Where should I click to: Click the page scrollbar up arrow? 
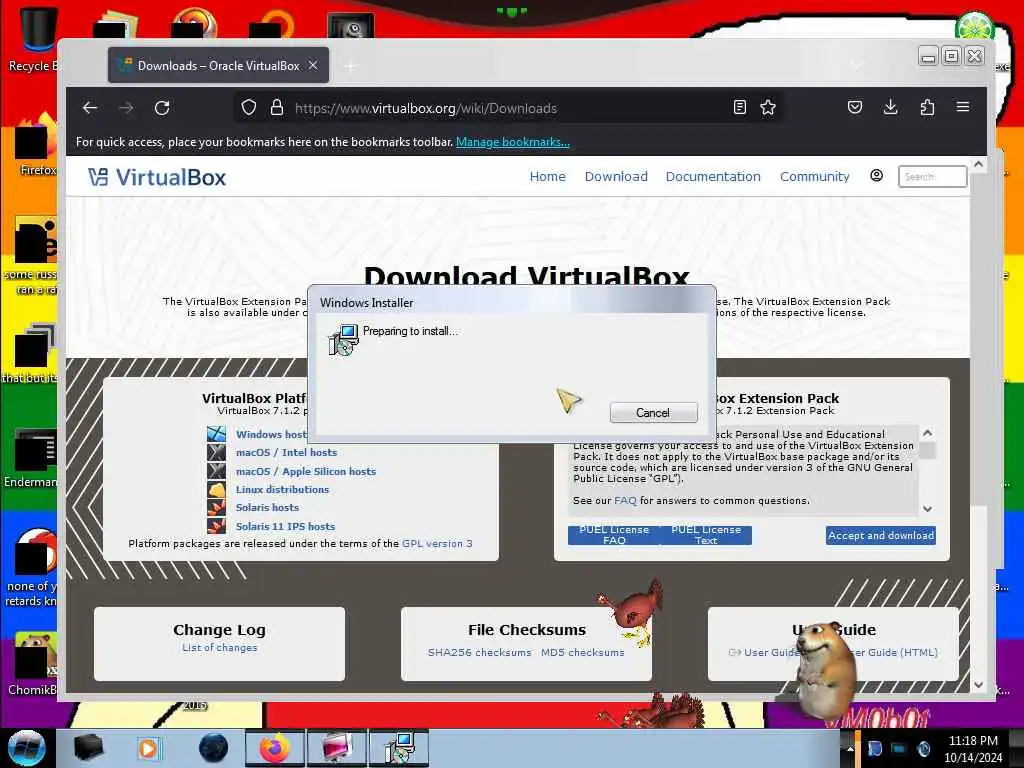click(978, 165)
